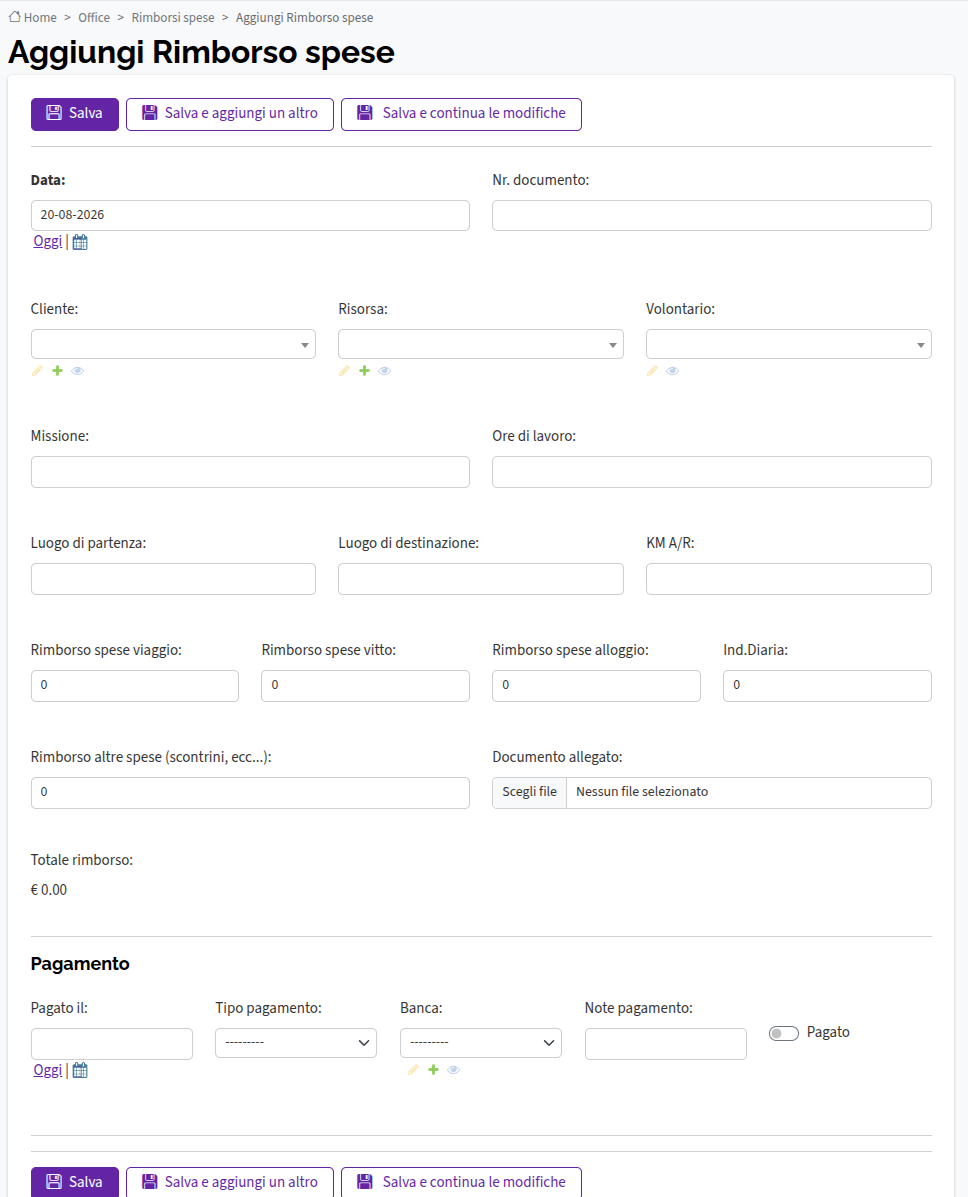View the selected Cliente via the eye icon
The width and height of the screenshot is (968, 1197).
point(77,371)
